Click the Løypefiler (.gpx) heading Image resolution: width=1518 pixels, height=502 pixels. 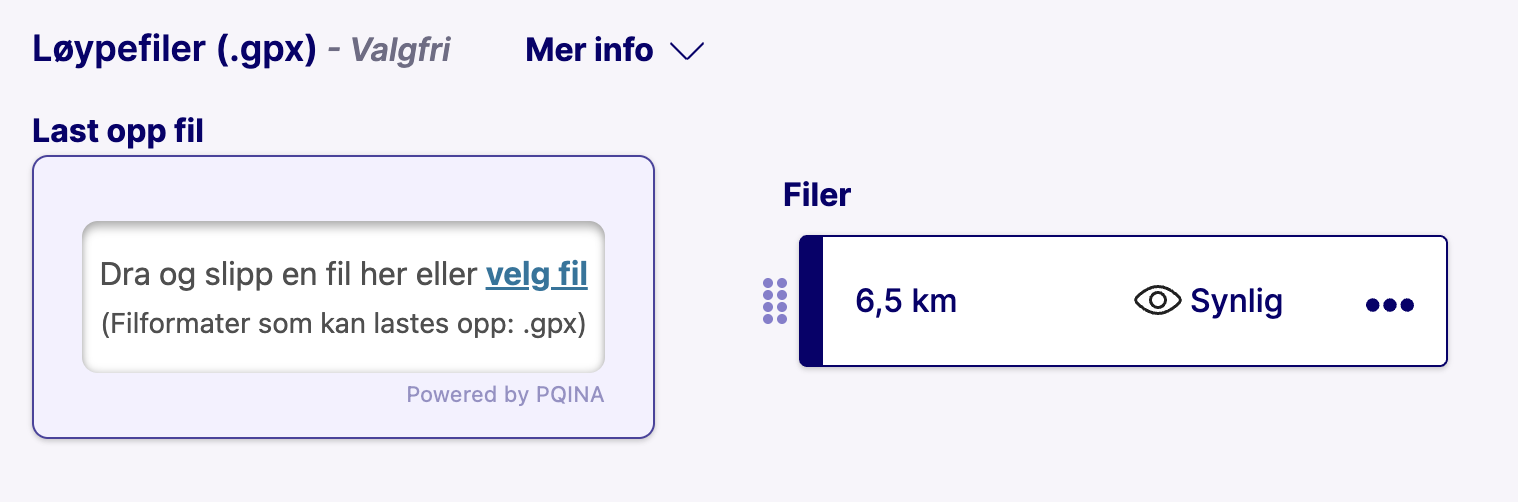tap(175, 49)
